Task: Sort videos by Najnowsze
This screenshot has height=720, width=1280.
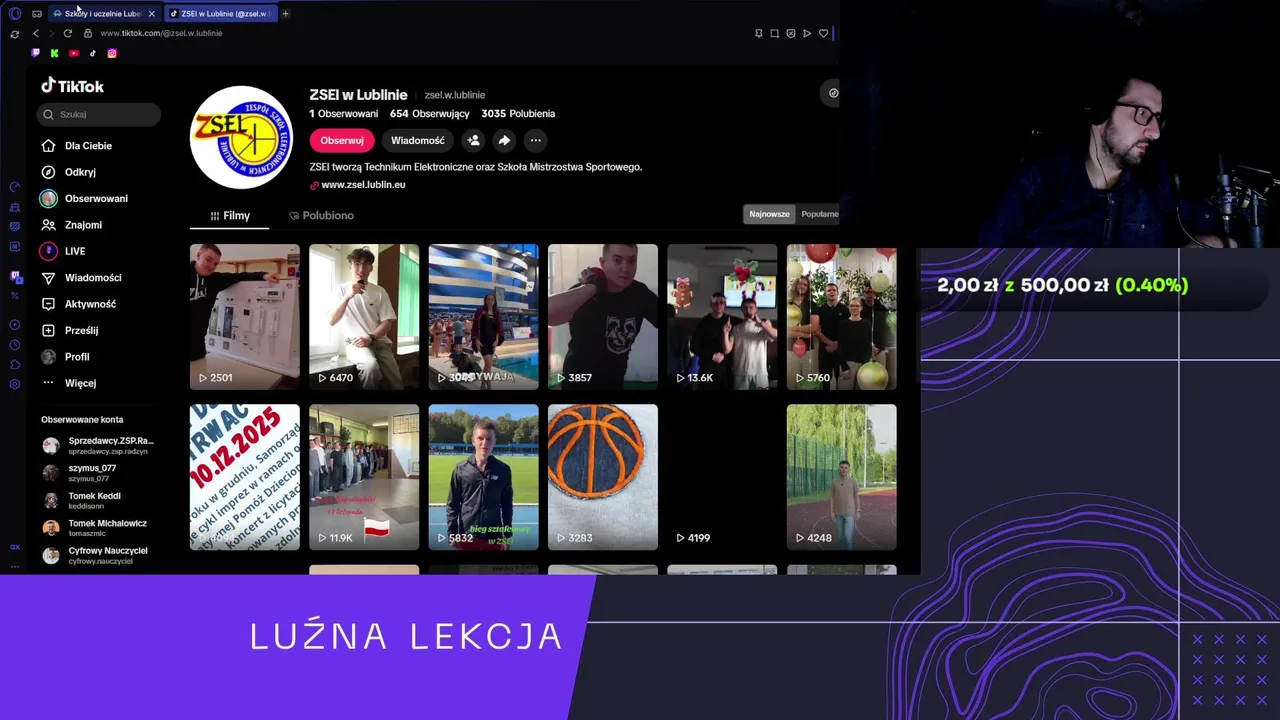Action: 769,214
